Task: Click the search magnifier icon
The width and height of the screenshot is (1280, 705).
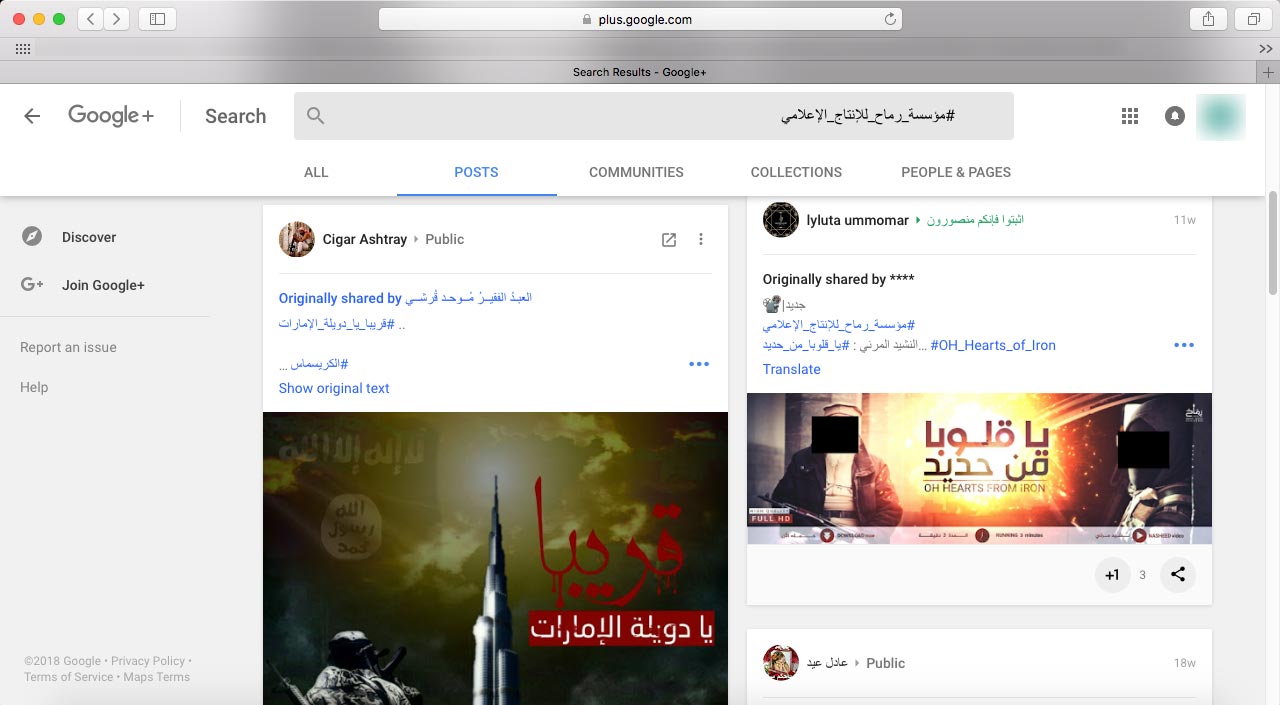Action: 316,116
